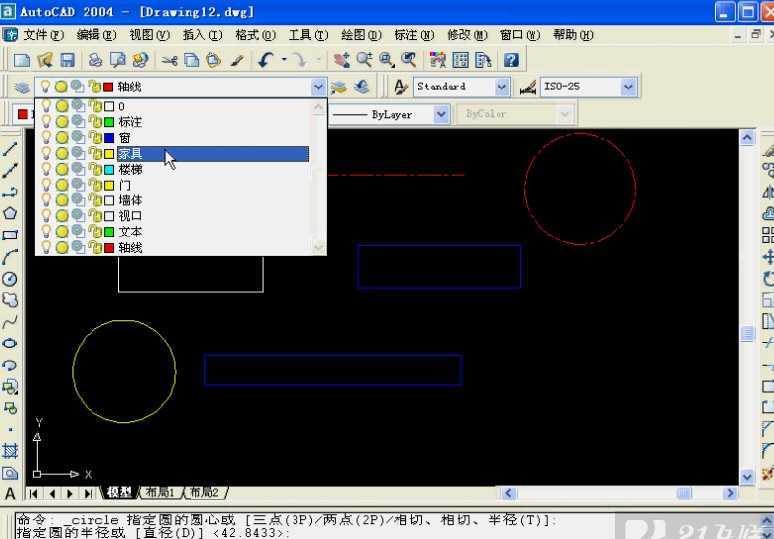
Task: Click the Make Object's Layer Current icon
Action: pos(339,87)
